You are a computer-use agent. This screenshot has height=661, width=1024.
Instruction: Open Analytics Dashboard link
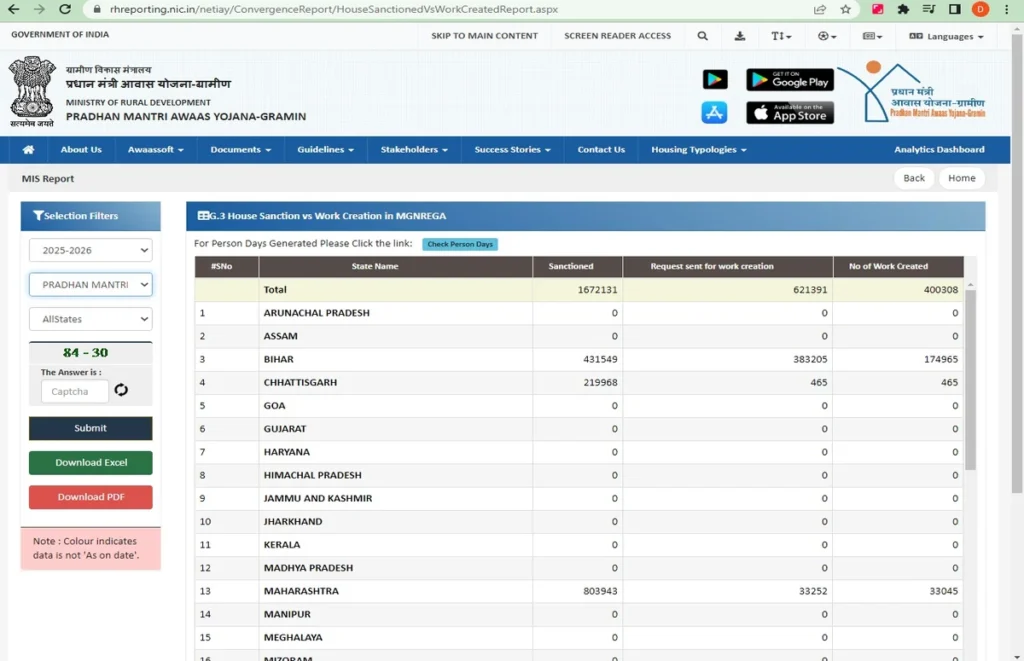(939, 150)
